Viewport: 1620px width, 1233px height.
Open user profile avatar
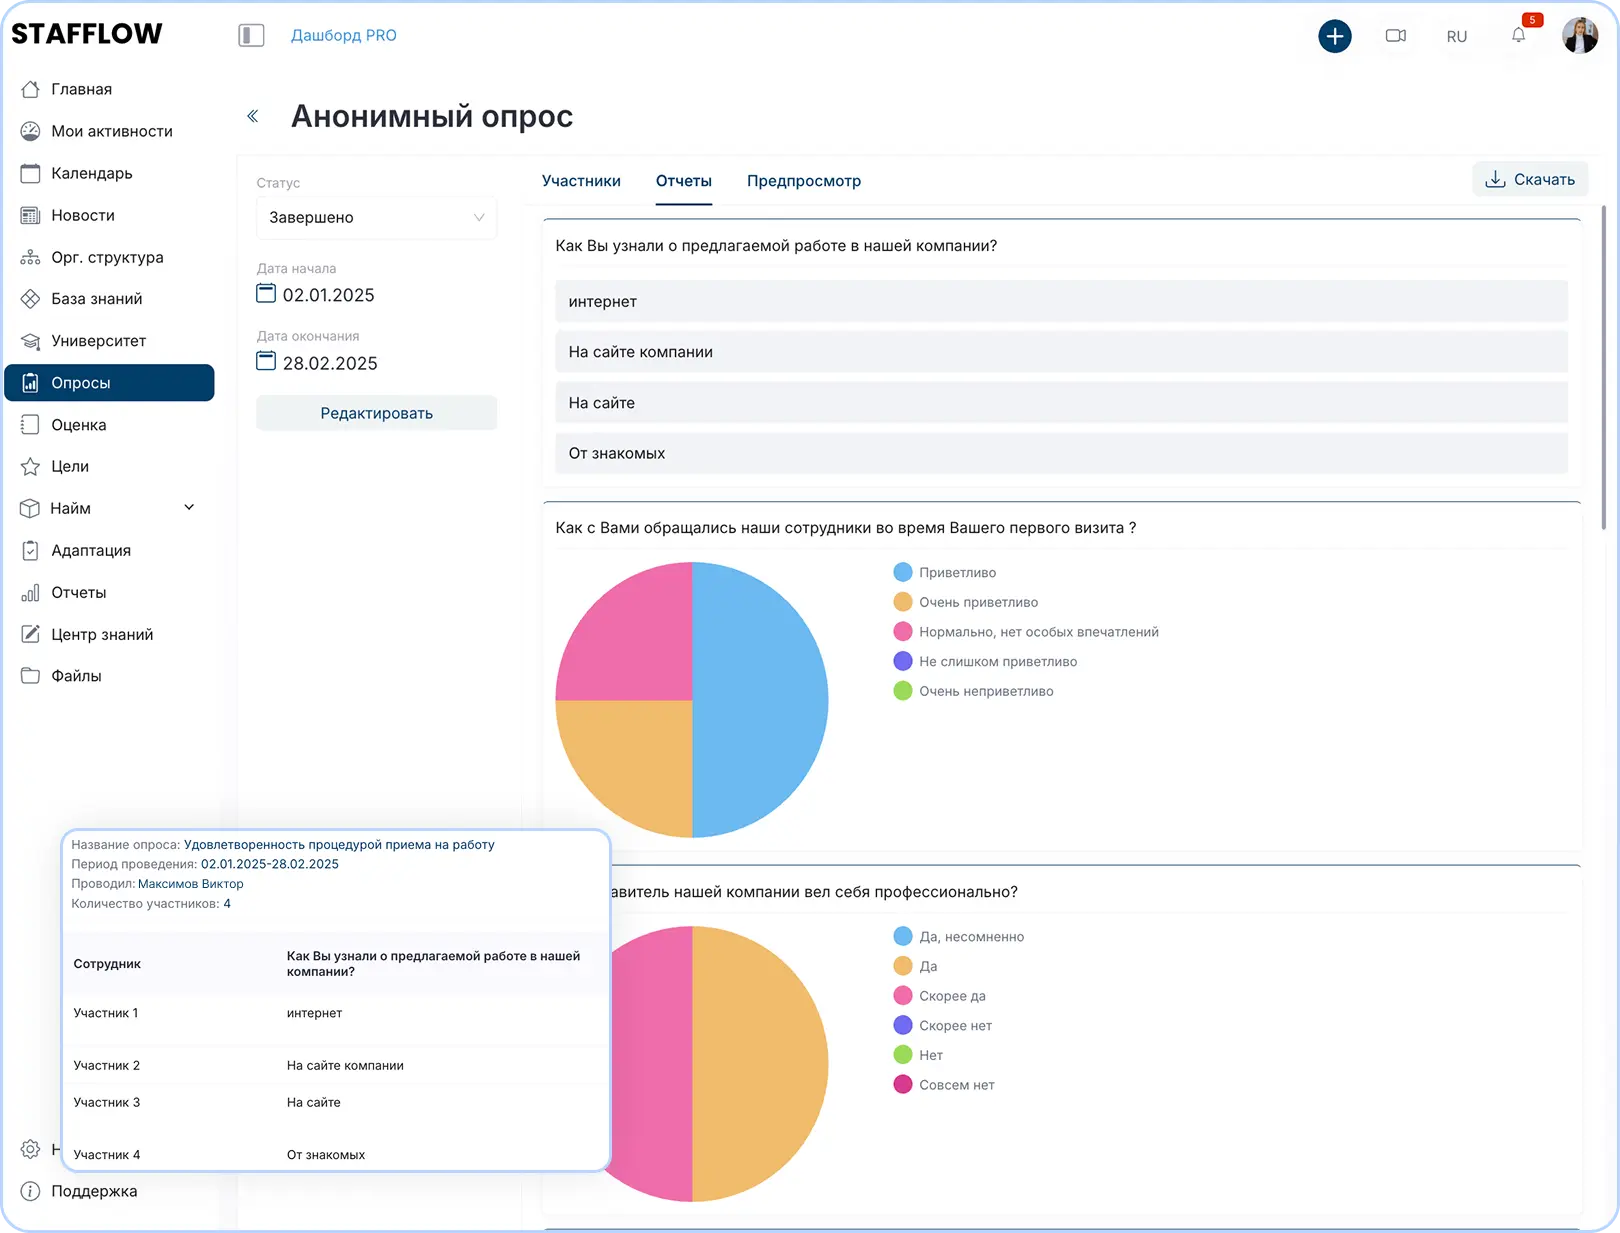point(1579,36)
